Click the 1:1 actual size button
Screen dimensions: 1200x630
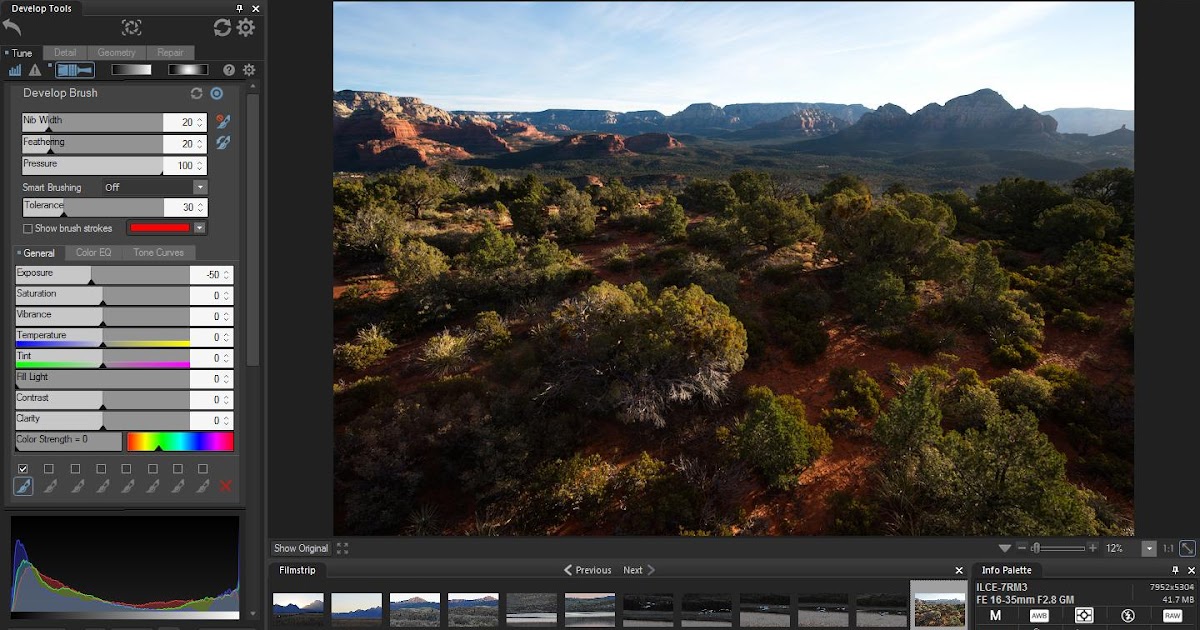tap(1168, 548)
